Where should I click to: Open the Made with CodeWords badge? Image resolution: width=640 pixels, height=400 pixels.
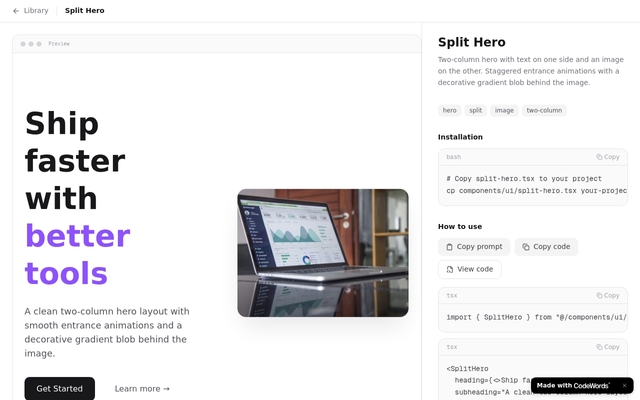point(573,385)
